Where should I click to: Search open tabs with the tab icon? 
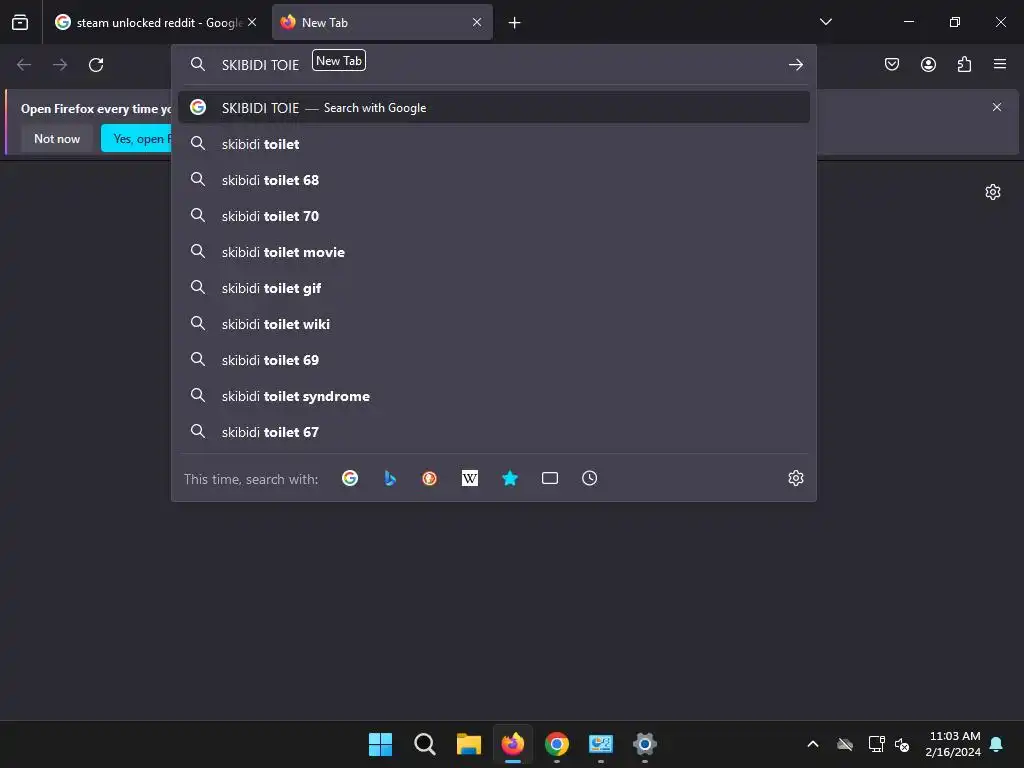point(550,479)
